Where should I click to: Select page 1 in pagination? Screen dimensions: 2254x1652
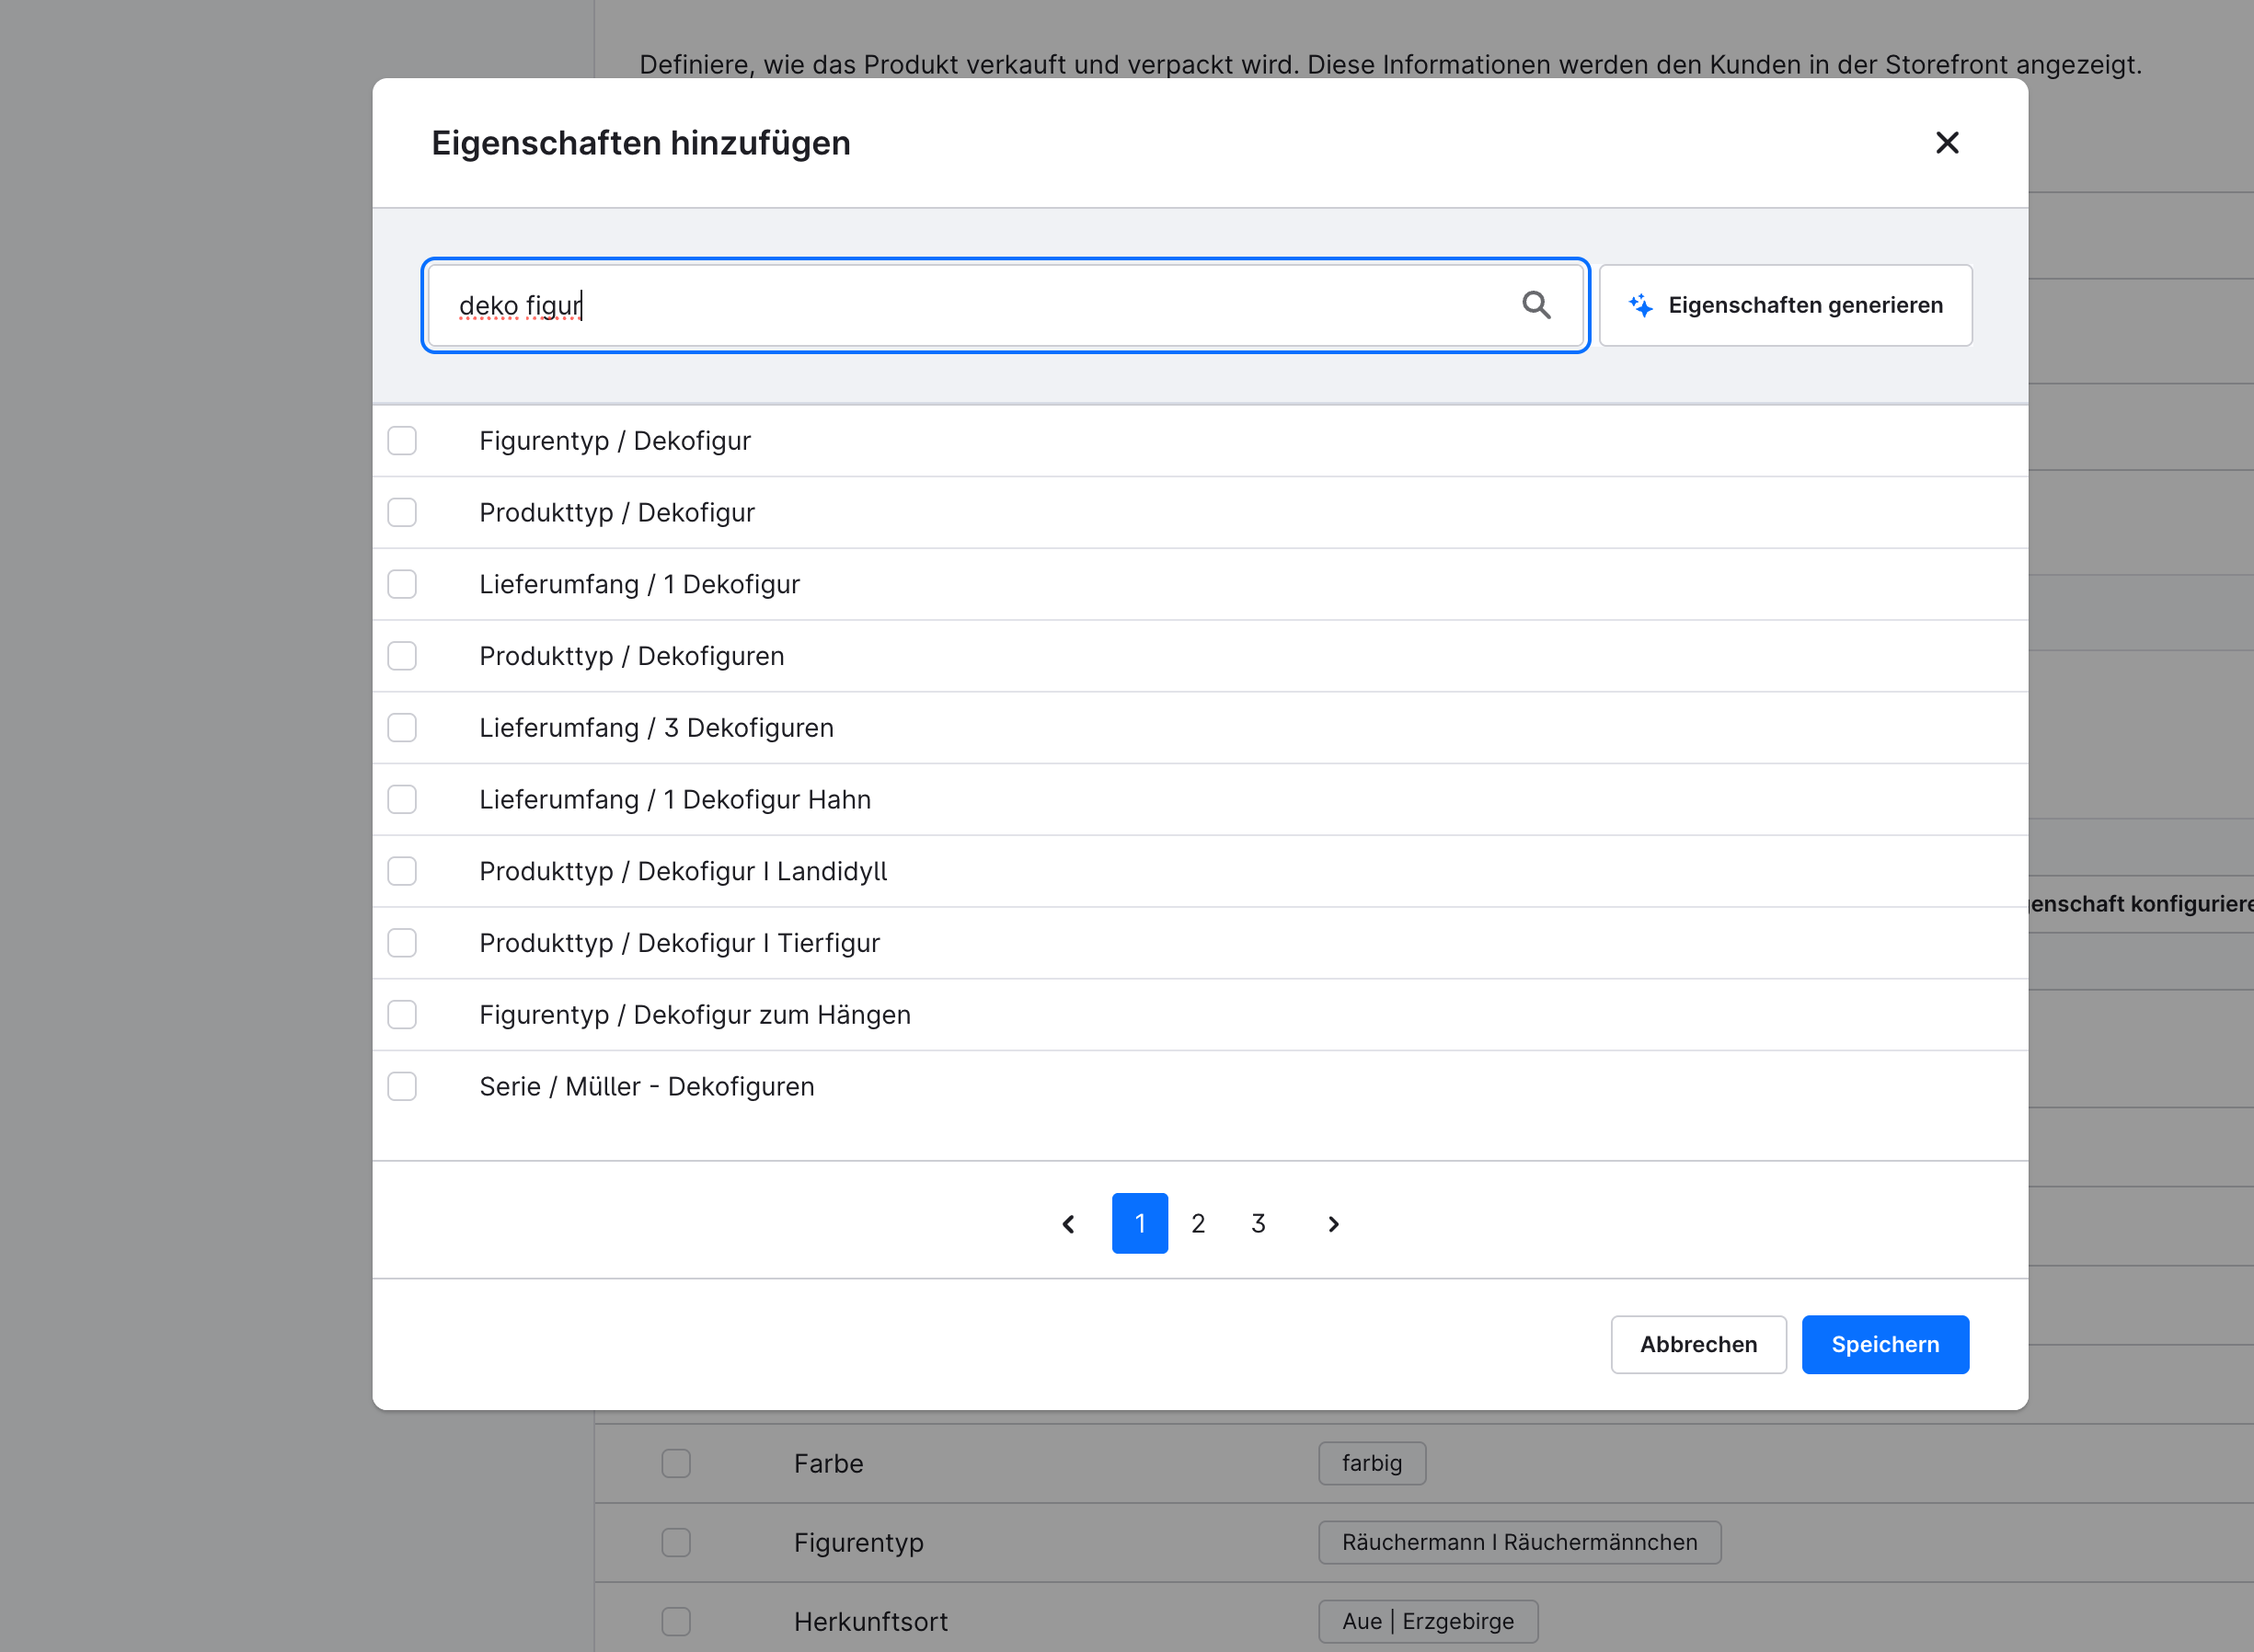1140,1224
